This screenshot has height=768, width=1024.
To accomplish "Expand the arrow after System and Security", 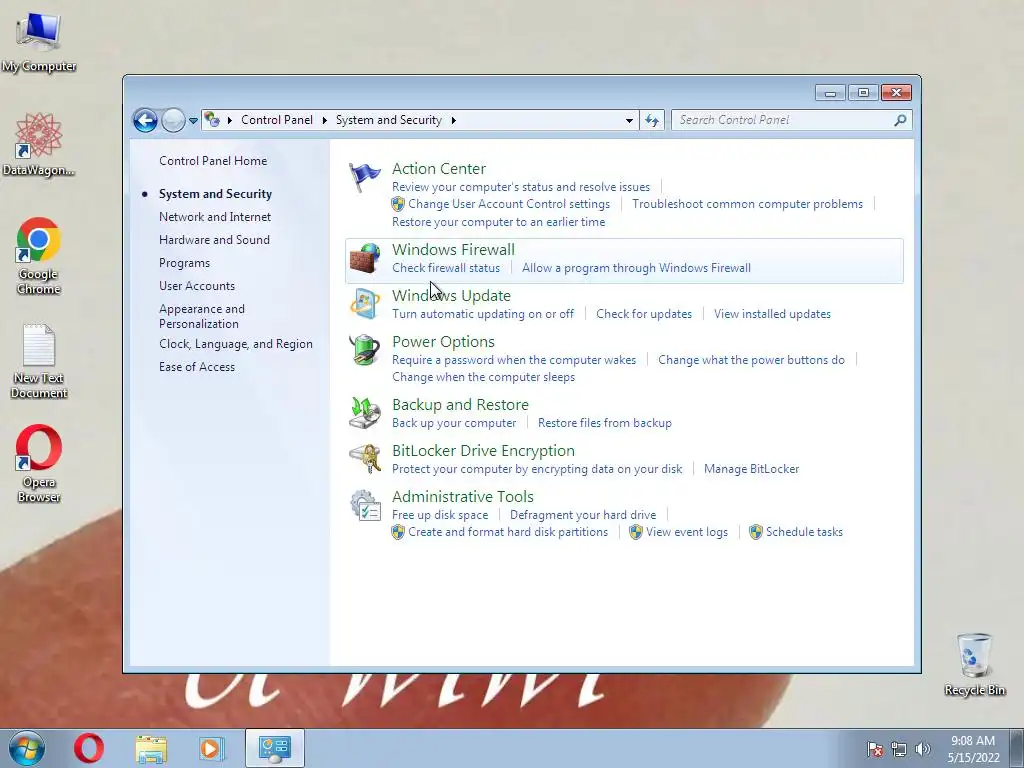I will [x=453, y=120].
